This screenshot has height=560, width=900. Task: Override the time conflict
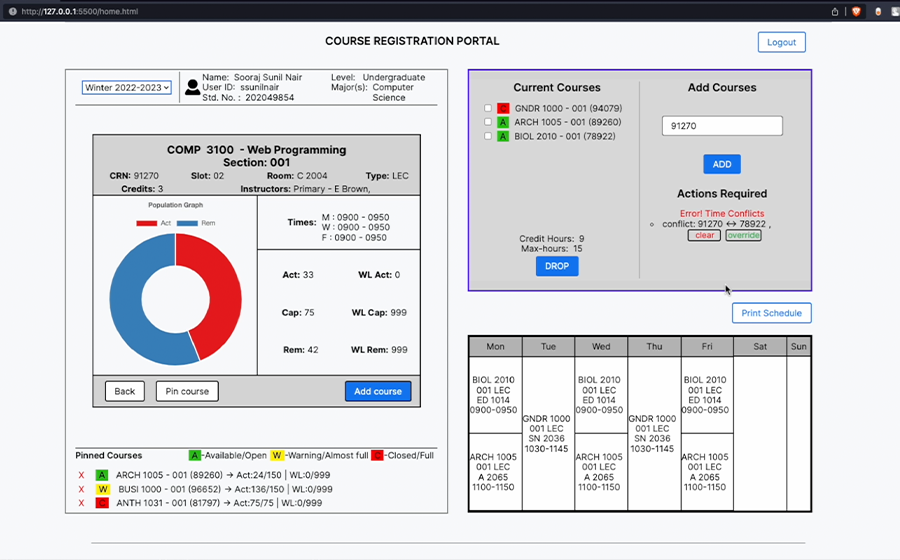coord(743,235)
